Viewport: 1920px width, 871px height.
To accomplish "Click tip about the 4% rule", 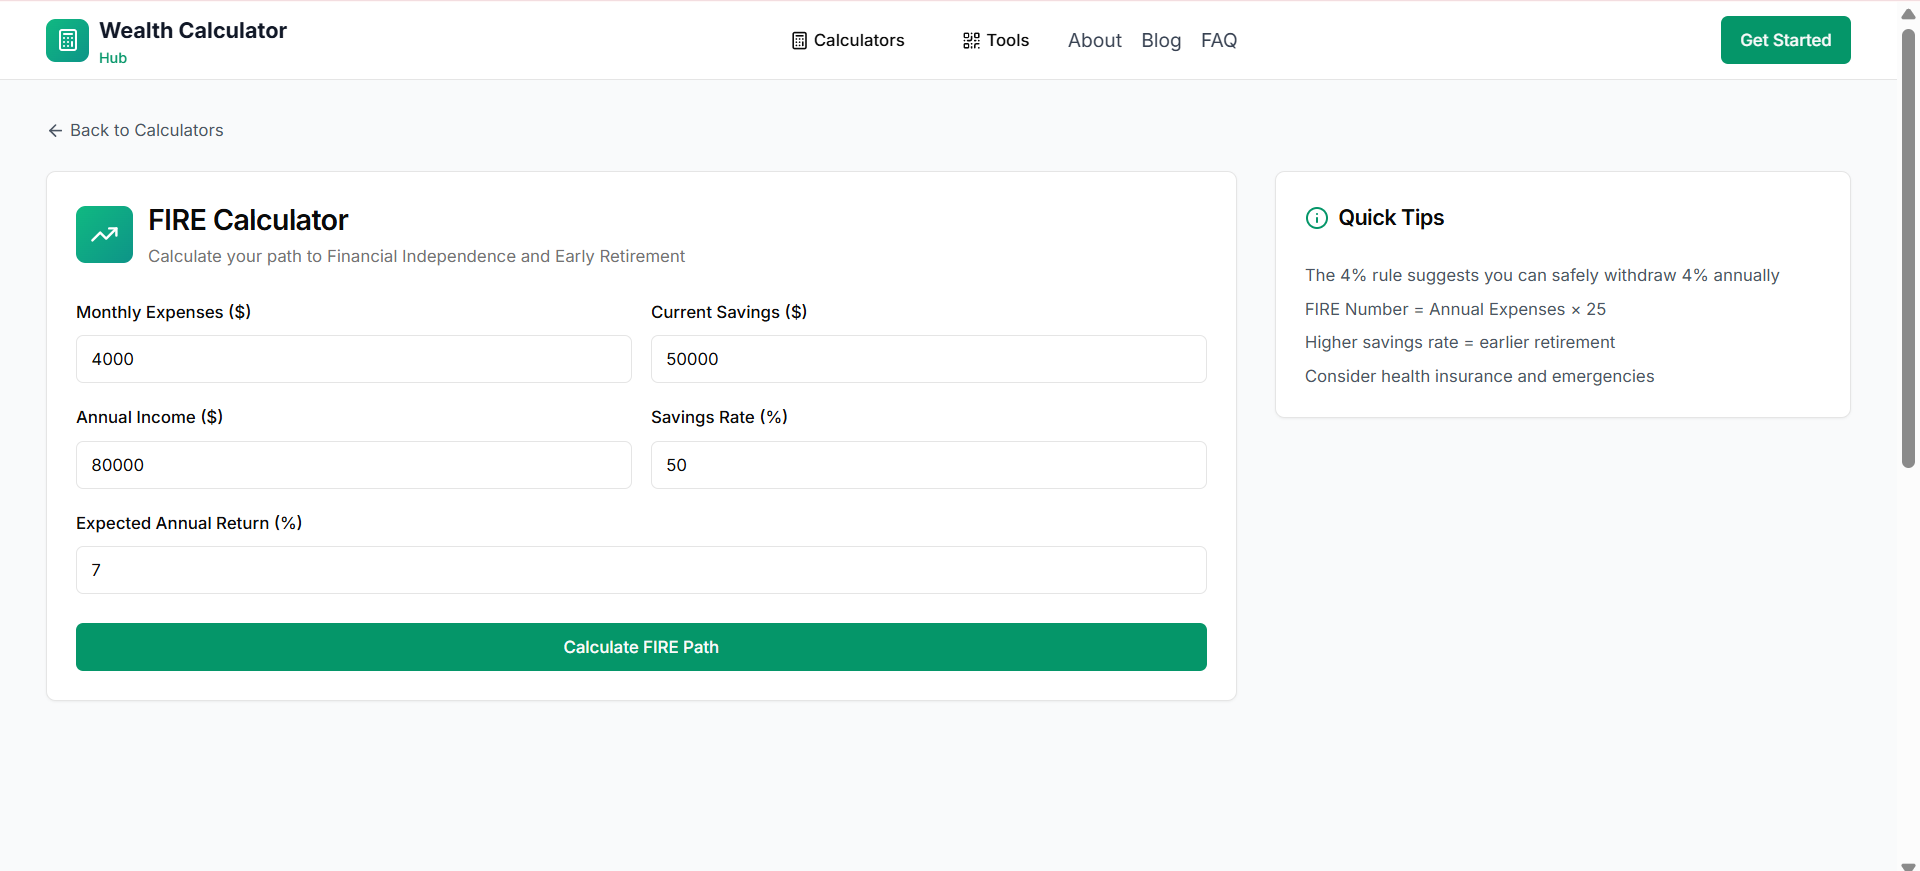I will (1542, 275).
